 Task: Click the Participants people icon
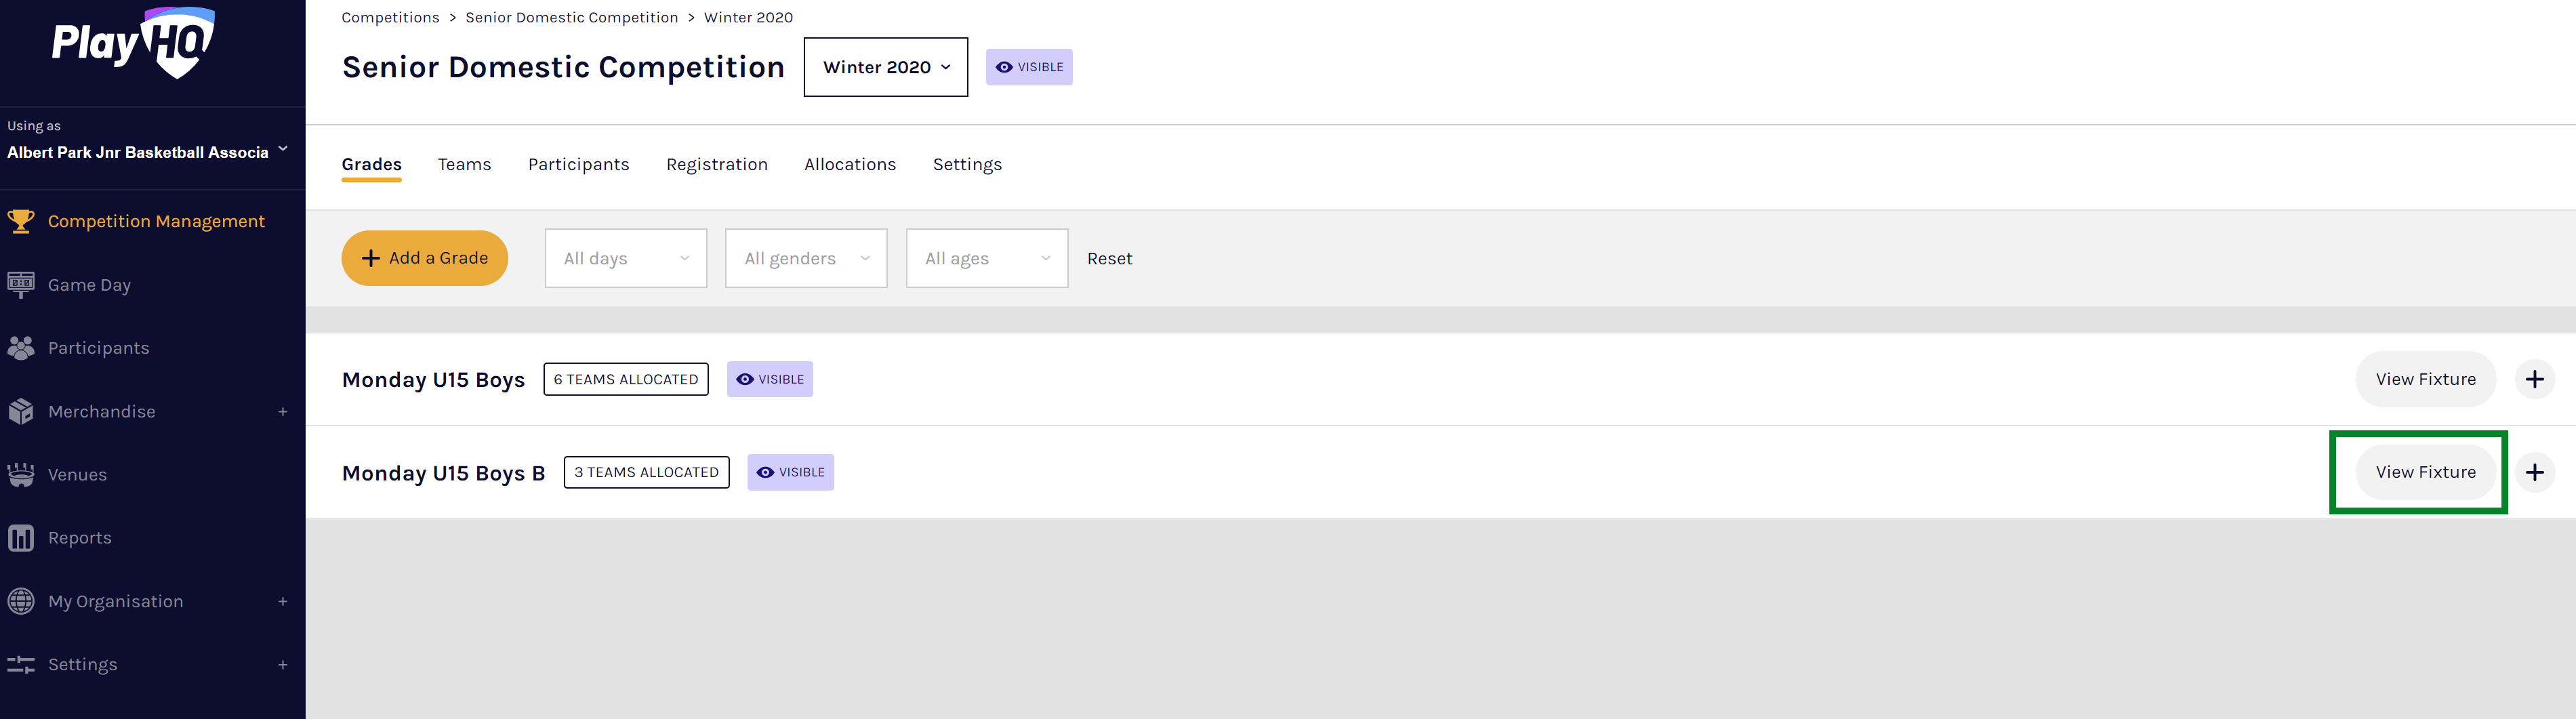[x=21, y=348]
